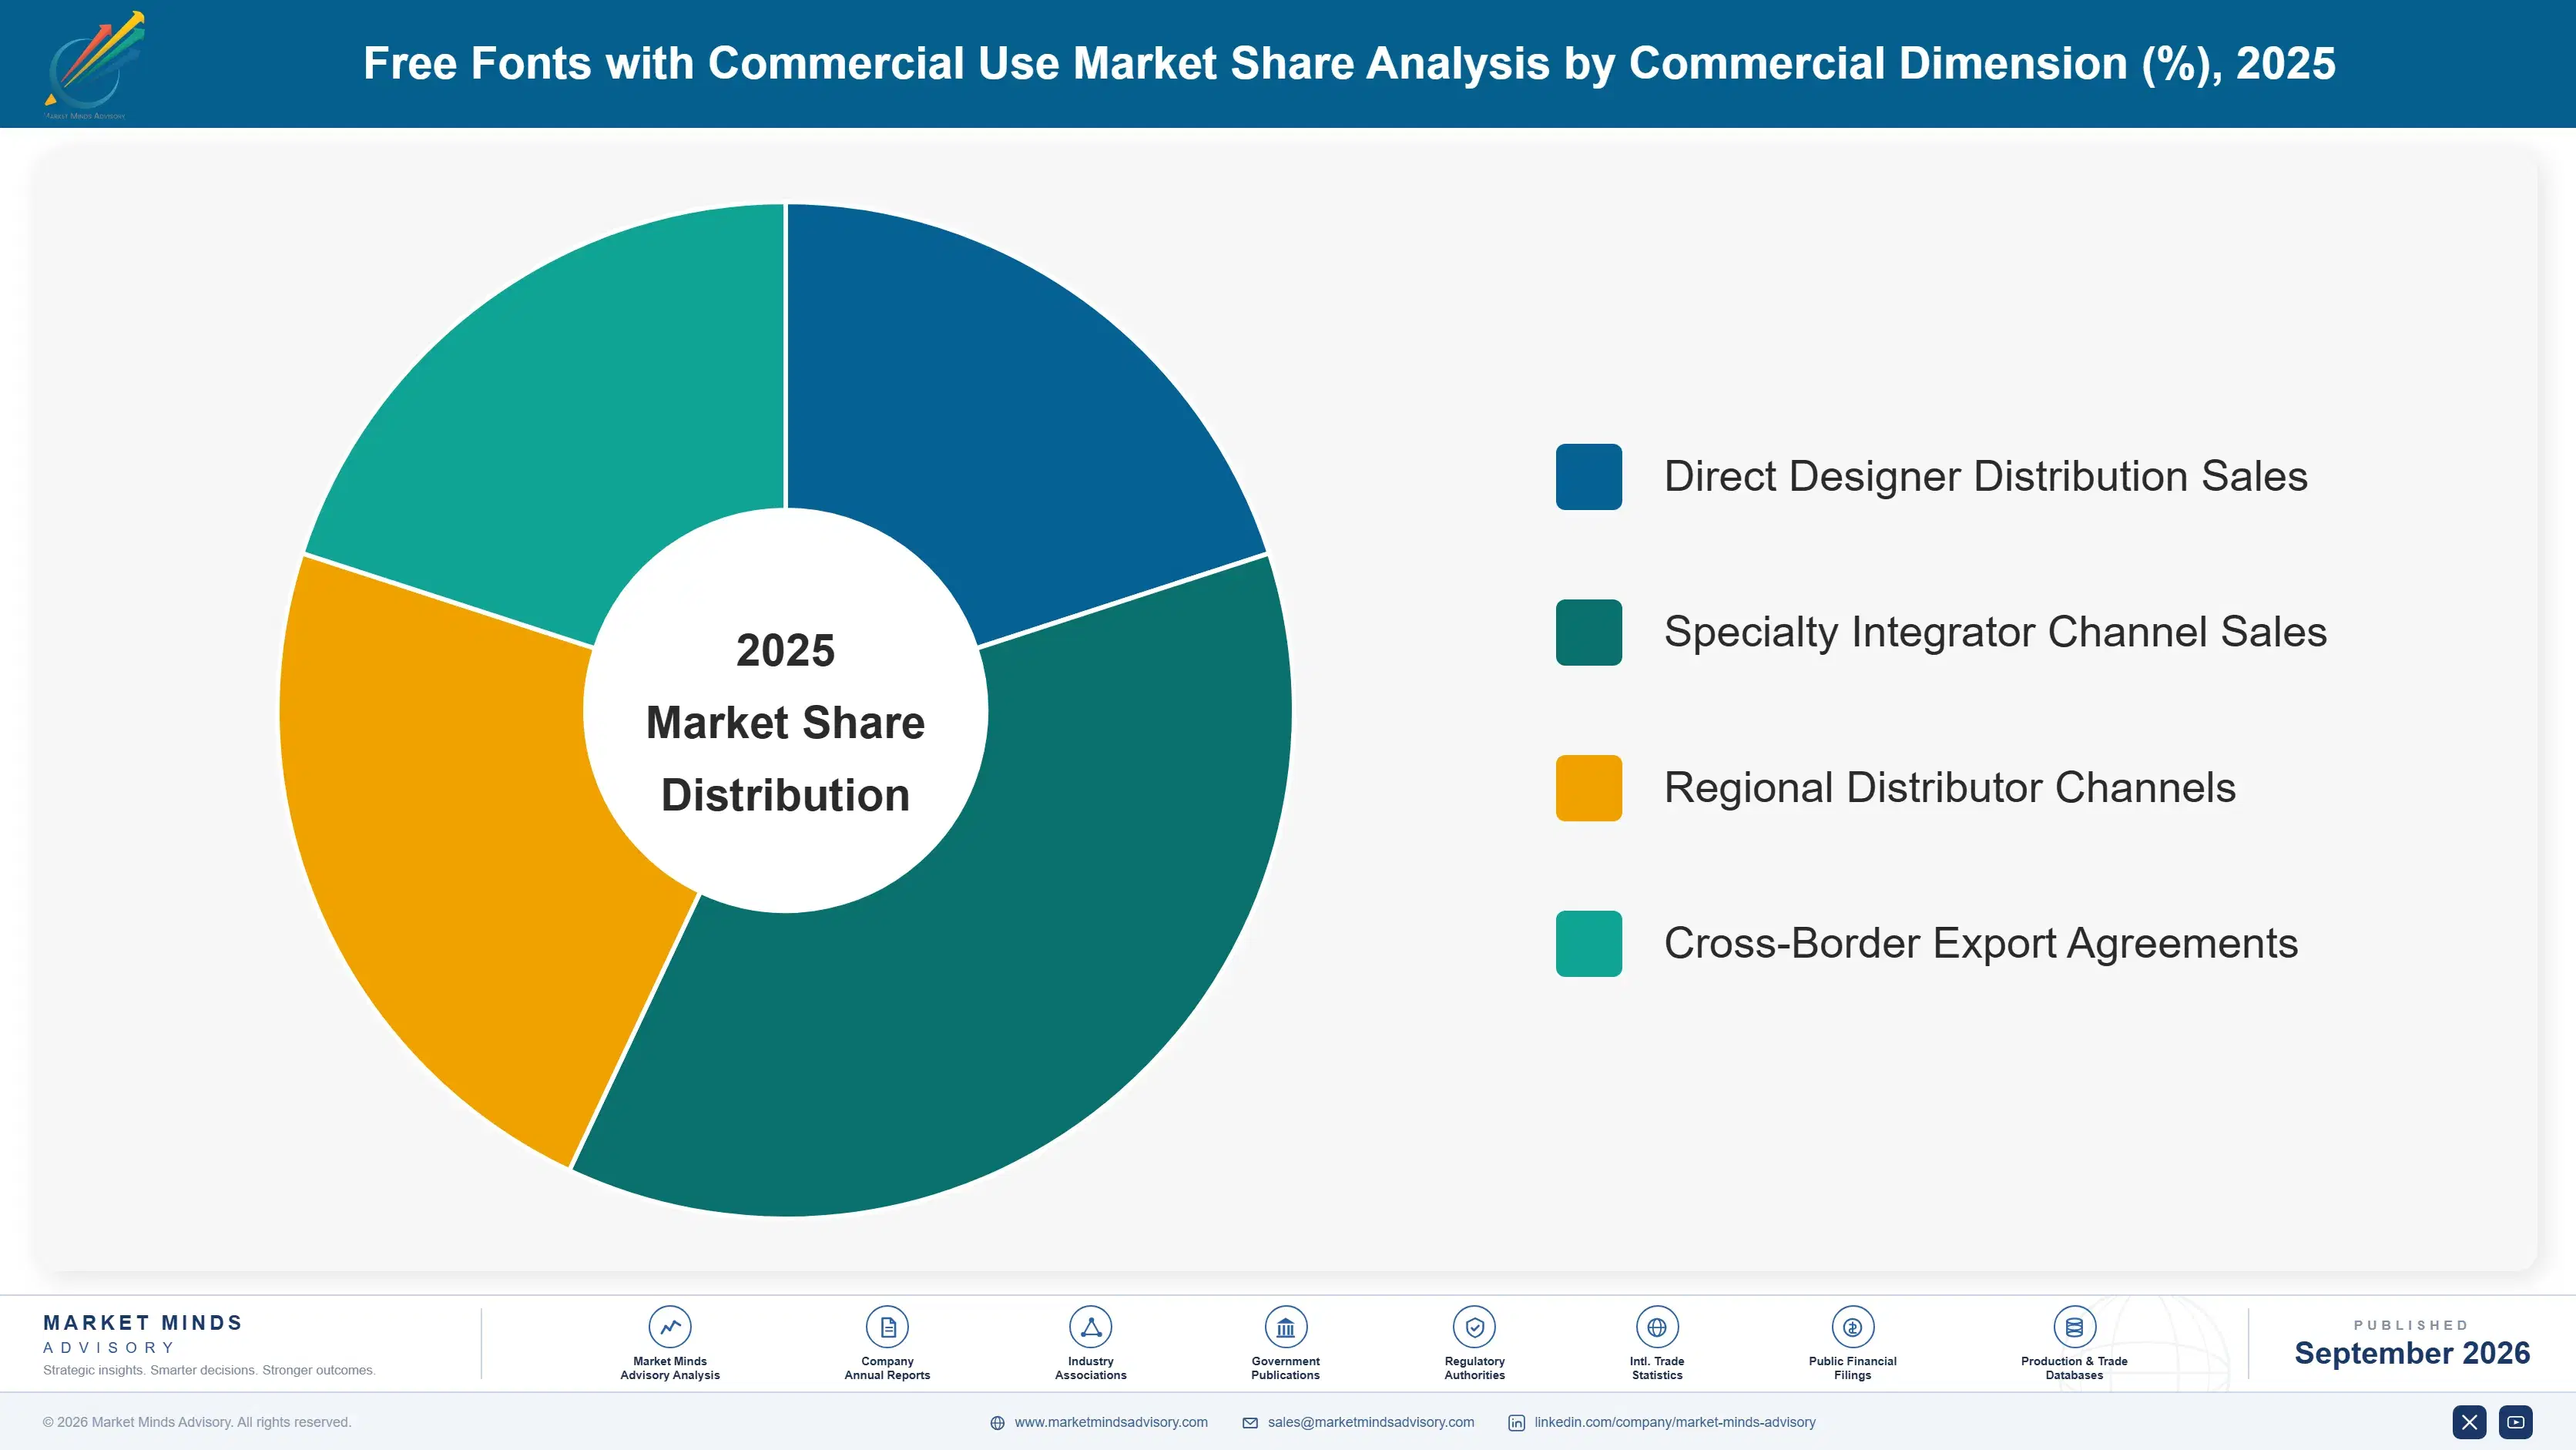2576x1450 pixels.
Task: Click the copyright notice text
Action: click(x=197, y=1422)
